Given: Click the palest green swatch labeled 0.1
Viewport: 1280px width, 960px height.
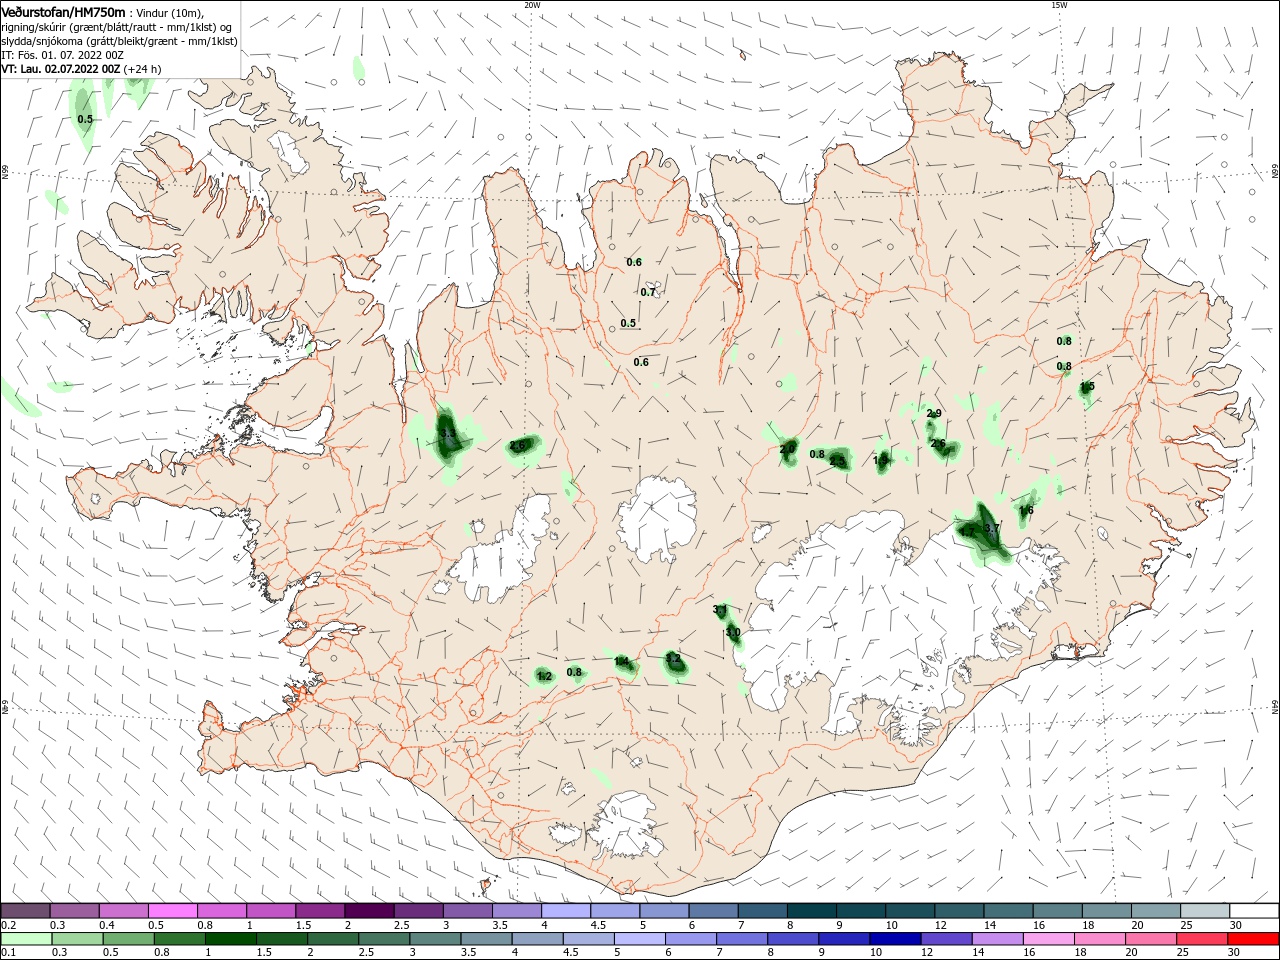Looking at the screenshot, I should (25, 939).
